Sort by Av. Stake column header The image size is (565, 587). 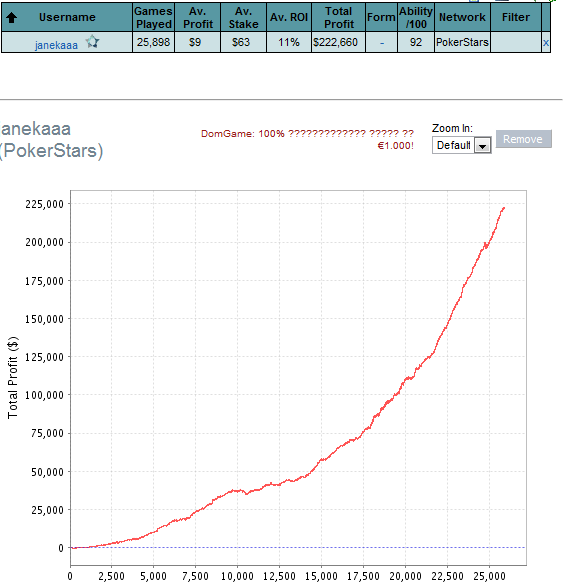pyautogui.click(x=243, y=18)
